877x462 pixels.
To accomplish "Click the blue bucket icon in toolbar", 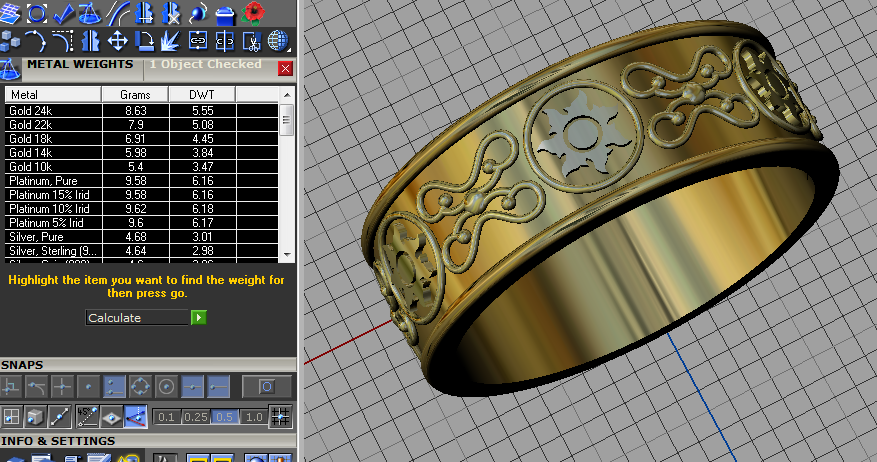I will tap(226, 13).
